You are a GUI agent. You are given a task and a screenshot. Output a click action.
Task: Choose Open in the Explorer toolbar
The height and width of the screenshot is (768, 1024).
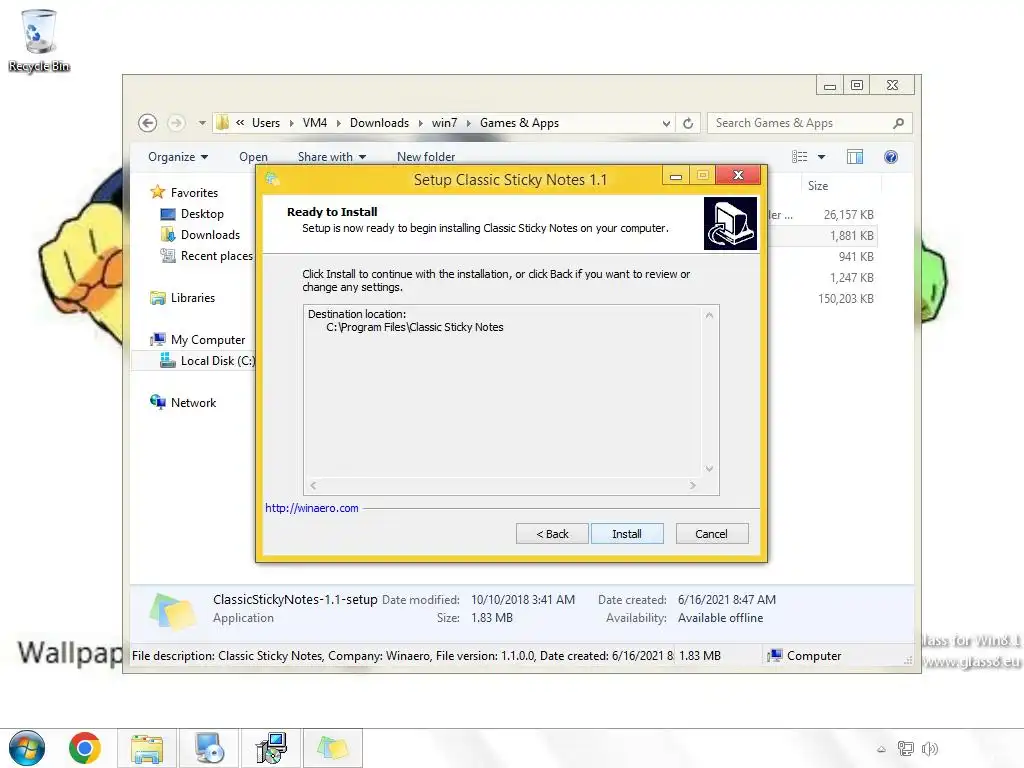click(x=253, y=157)
